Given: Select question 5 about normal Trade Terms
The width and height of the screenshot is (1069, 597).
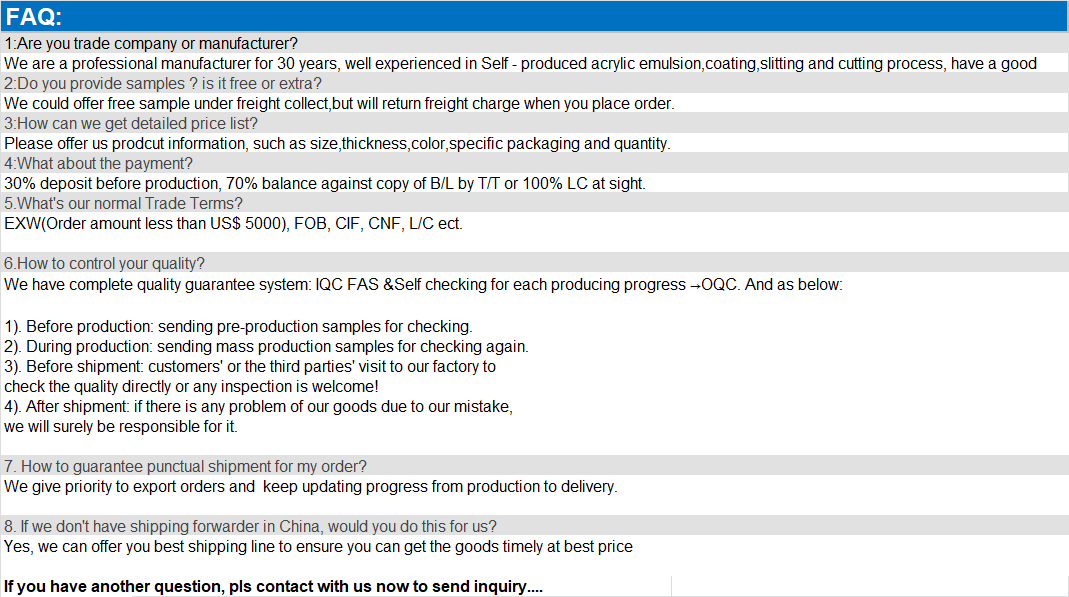Looking at the screenshot, I should click(123, 204).
